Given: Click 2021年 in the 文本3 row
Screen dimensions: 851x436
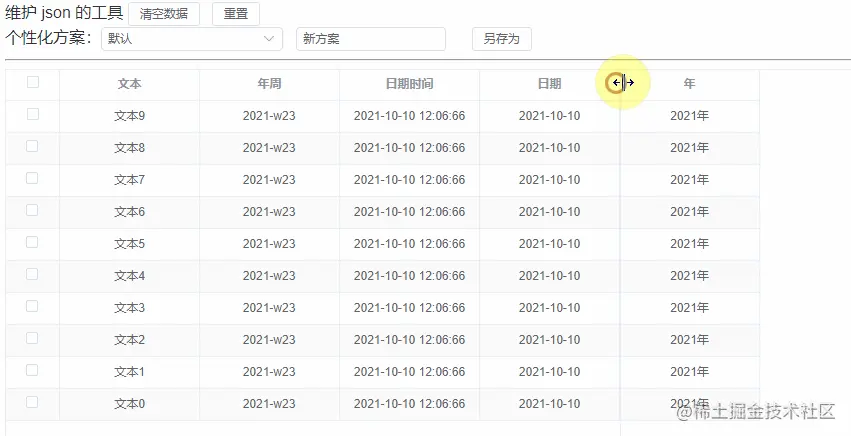Looking at the screenshot, I should tap(689, 308).
